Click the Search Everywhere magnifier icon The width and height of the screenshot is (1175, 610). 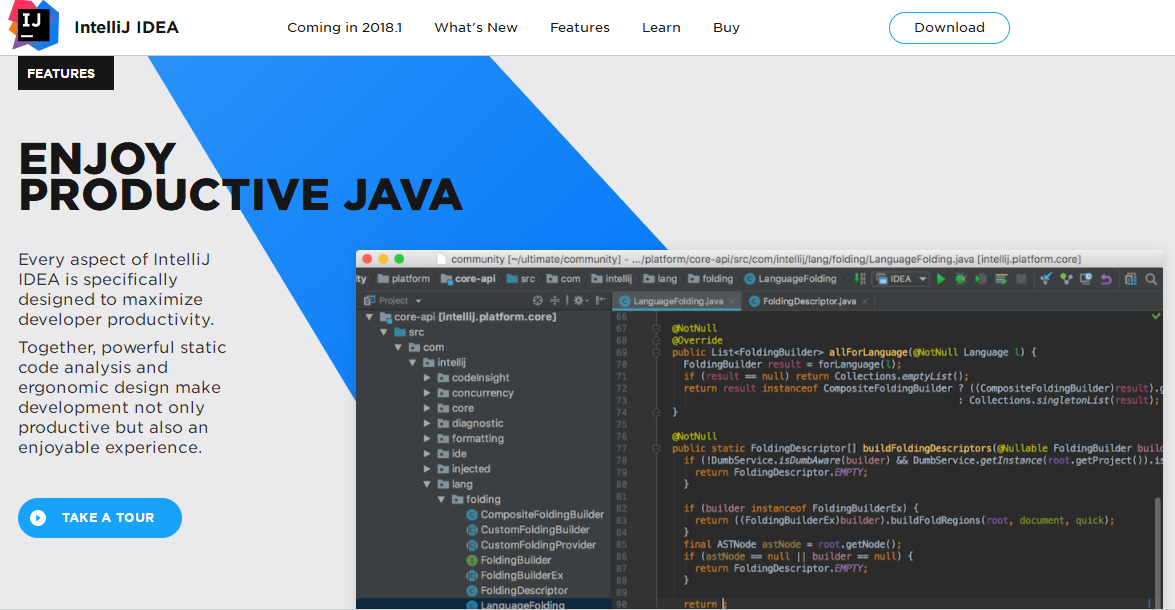click(1151, 279)
